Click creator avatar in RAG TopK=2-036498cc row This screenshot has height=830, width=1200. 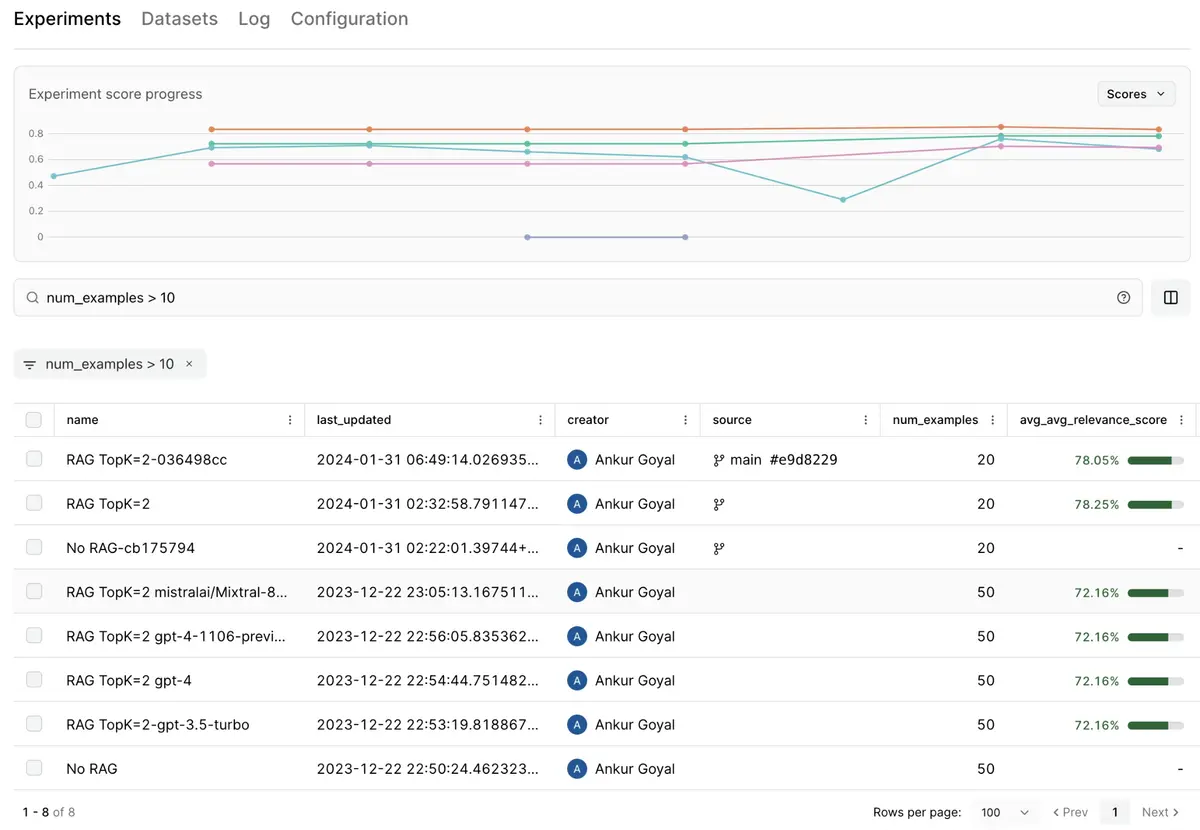(x=577, y=460)
